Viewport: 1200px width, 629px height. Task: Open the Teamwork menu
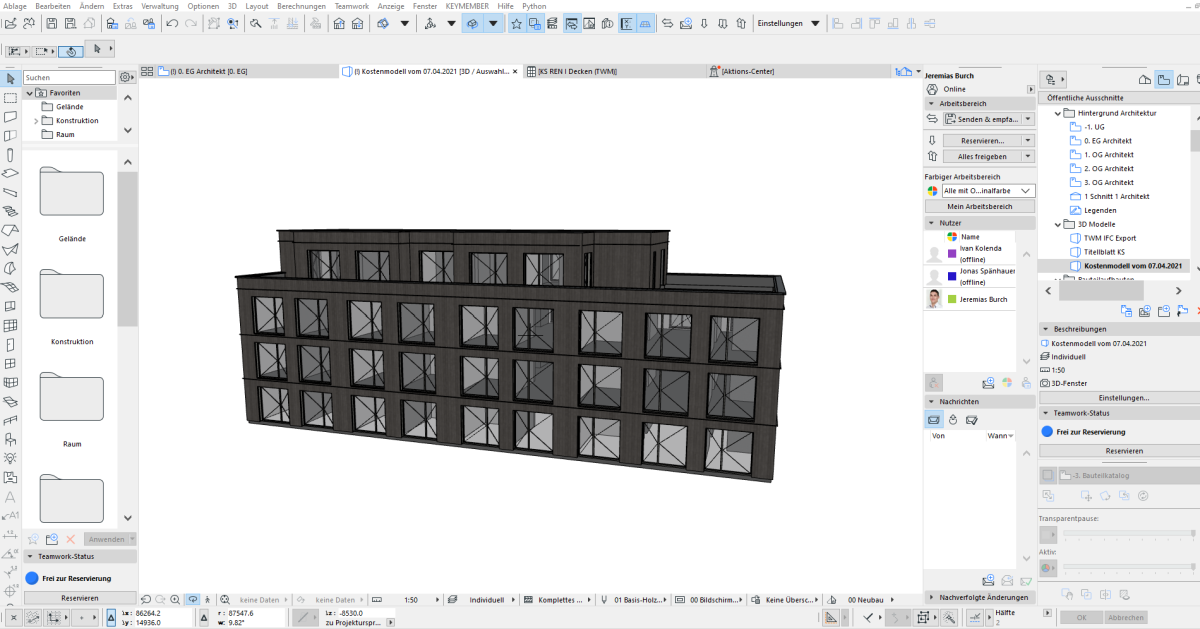click(351, 6)
